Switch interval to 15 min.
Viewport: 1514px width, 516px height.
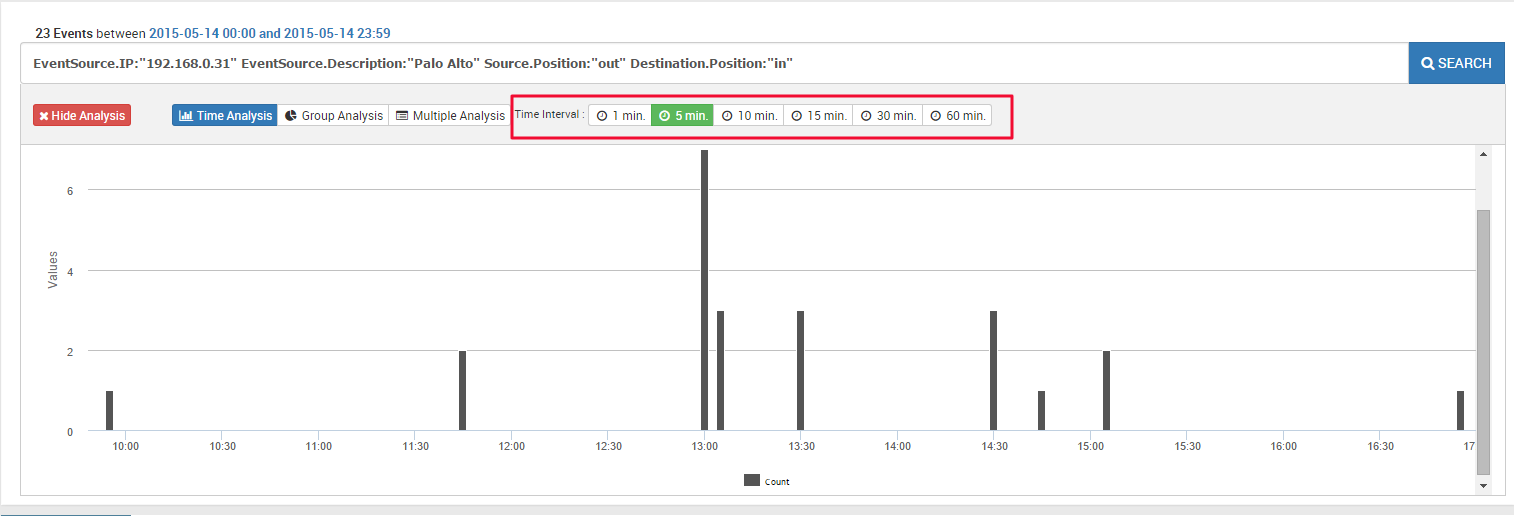[818, 116]
